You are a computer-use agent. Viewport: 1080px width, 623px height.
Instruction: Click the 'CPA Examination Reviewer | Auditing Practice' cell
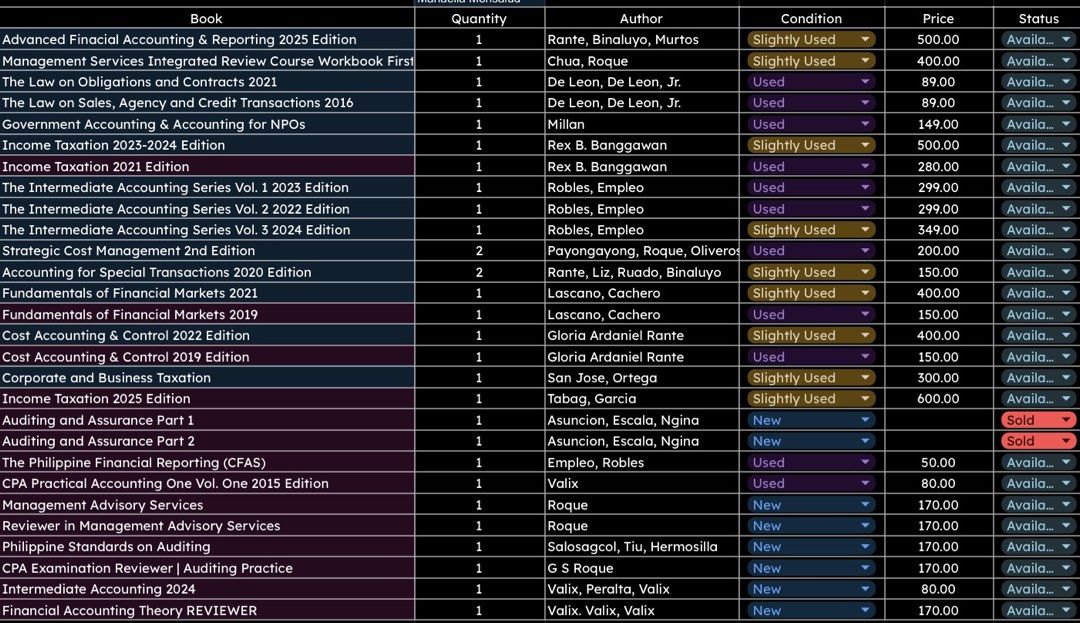[x=207, y=568]
